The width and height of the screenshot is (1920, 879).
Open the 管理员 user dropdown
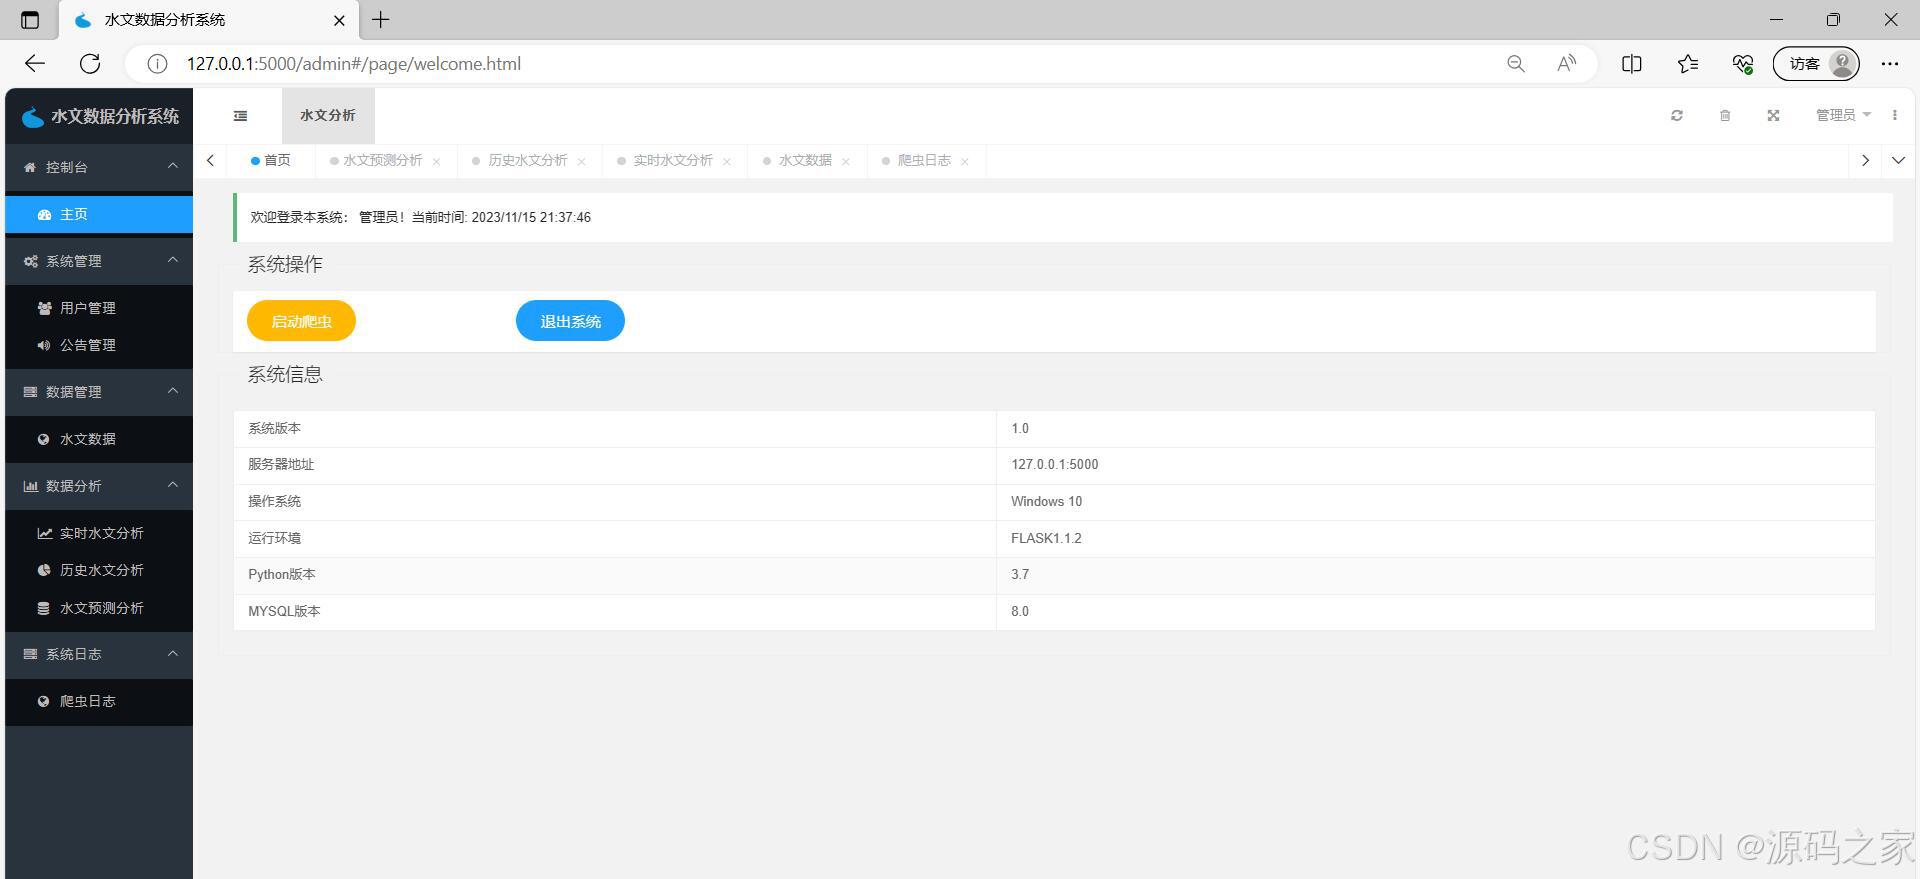(1843, 116)
